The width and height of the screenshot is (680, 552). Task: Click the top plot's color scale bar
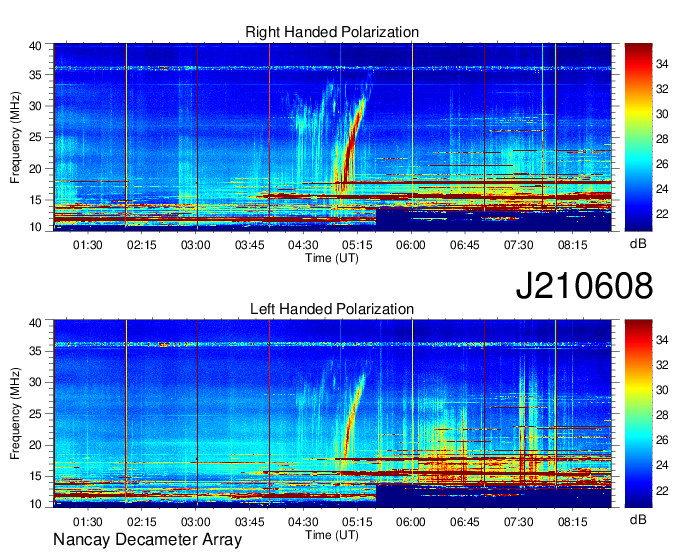pyautogui.click(x=638, y=137)
